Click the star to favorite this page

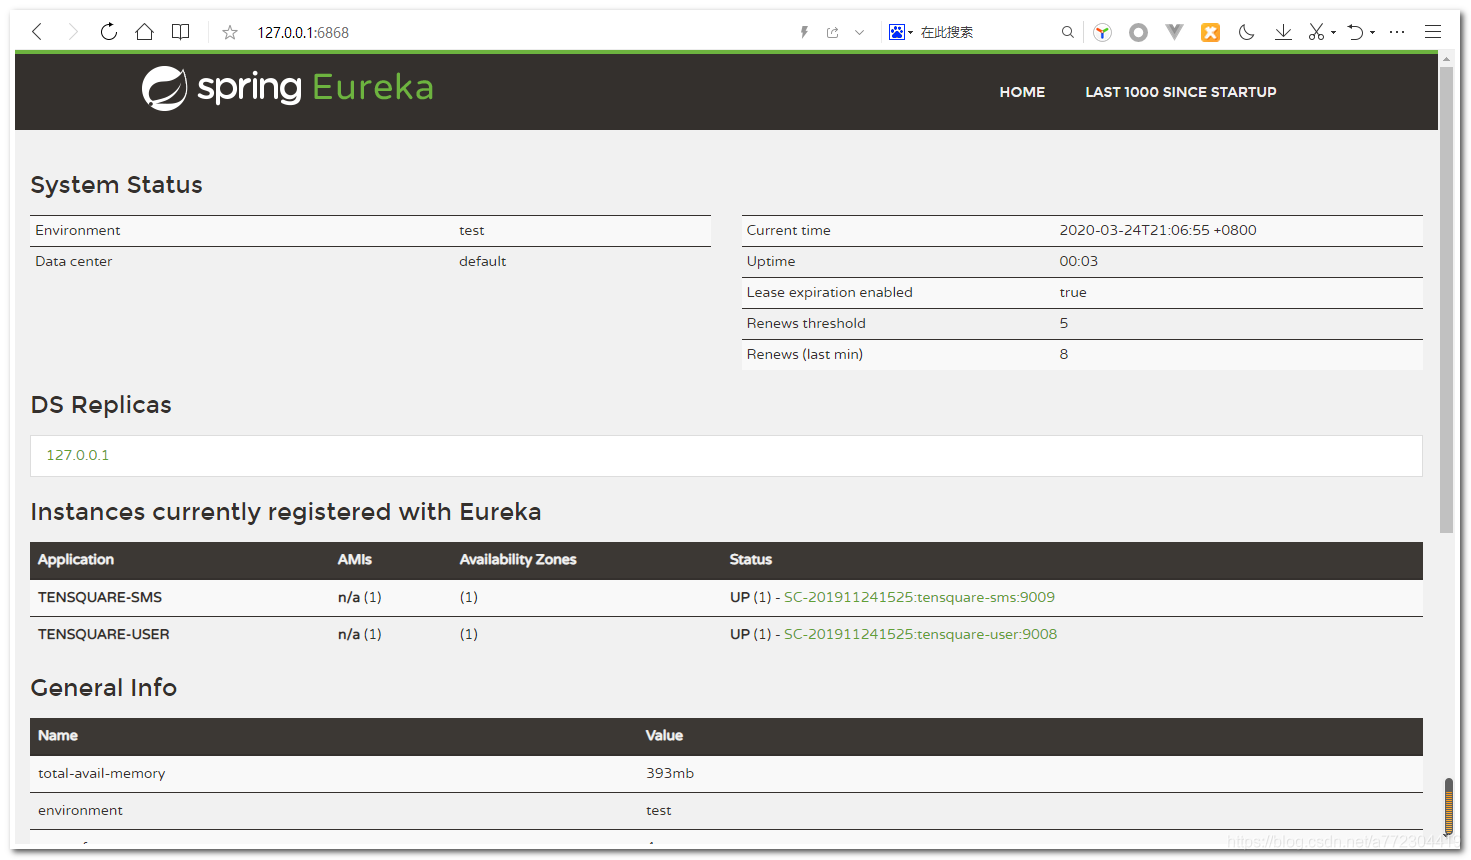[229, 31]
